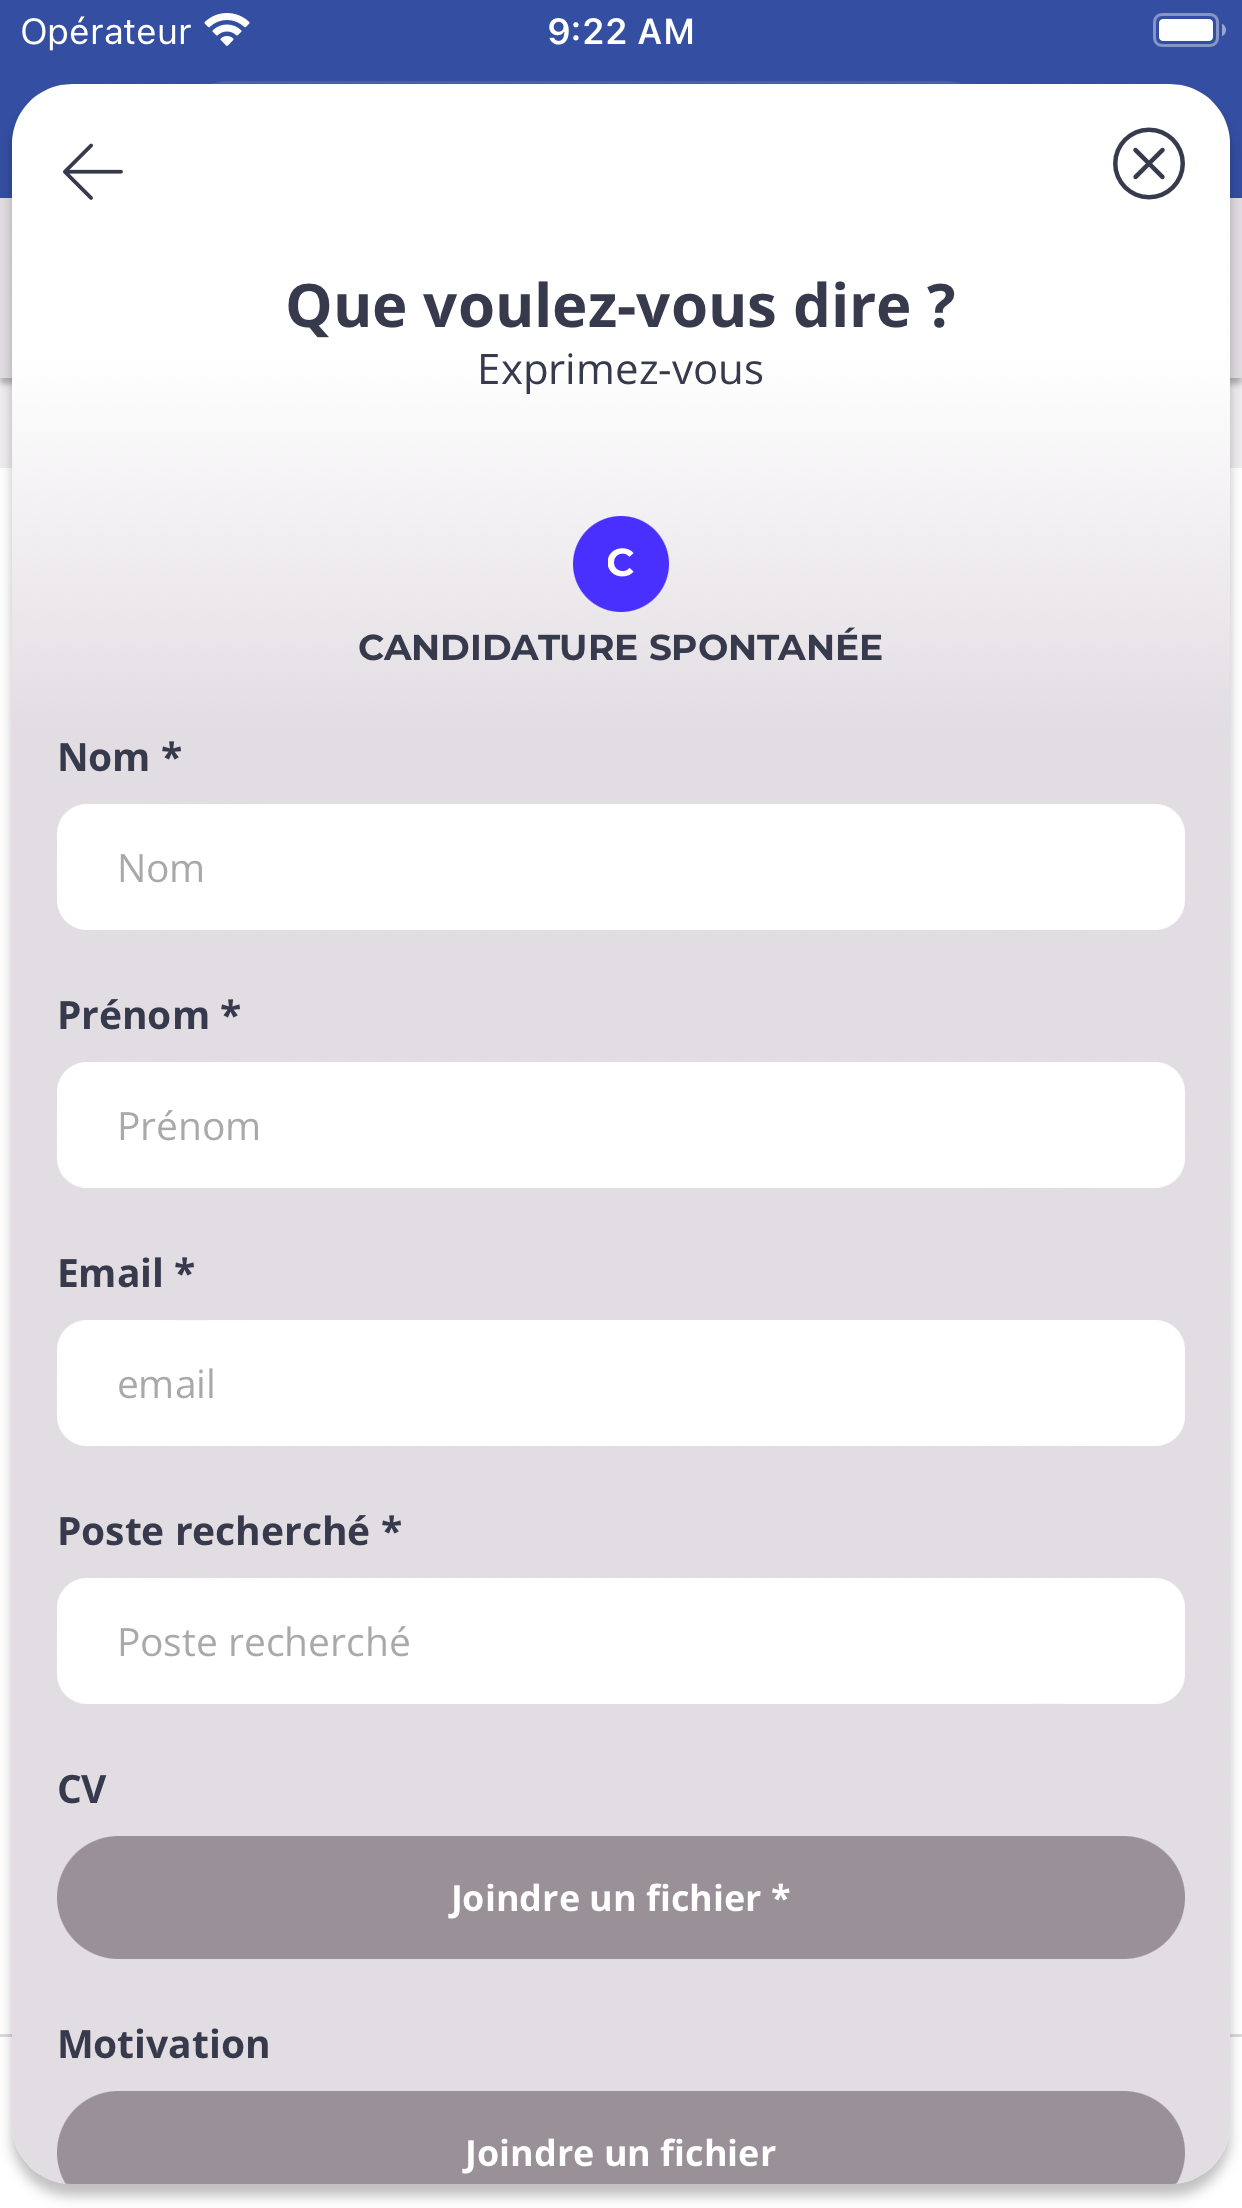This screenshot has height=2208, width=1242.
Task: Click the Prénom input field
Action: [621, 1125]
